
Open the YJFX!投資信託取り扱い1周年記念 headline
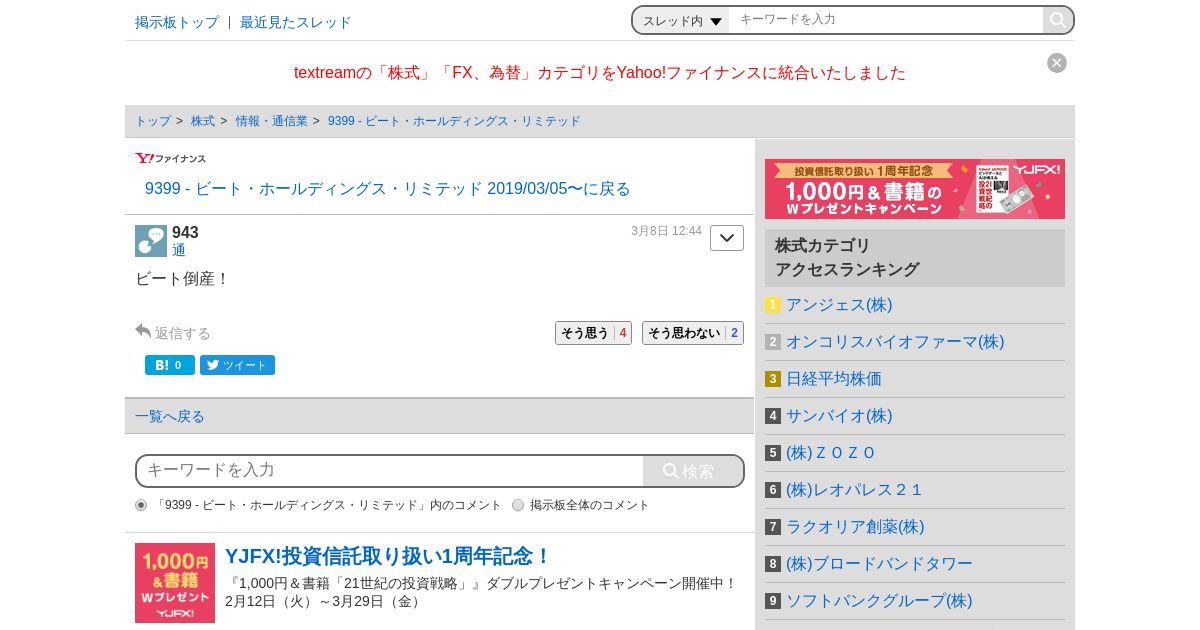coord(388,556)
